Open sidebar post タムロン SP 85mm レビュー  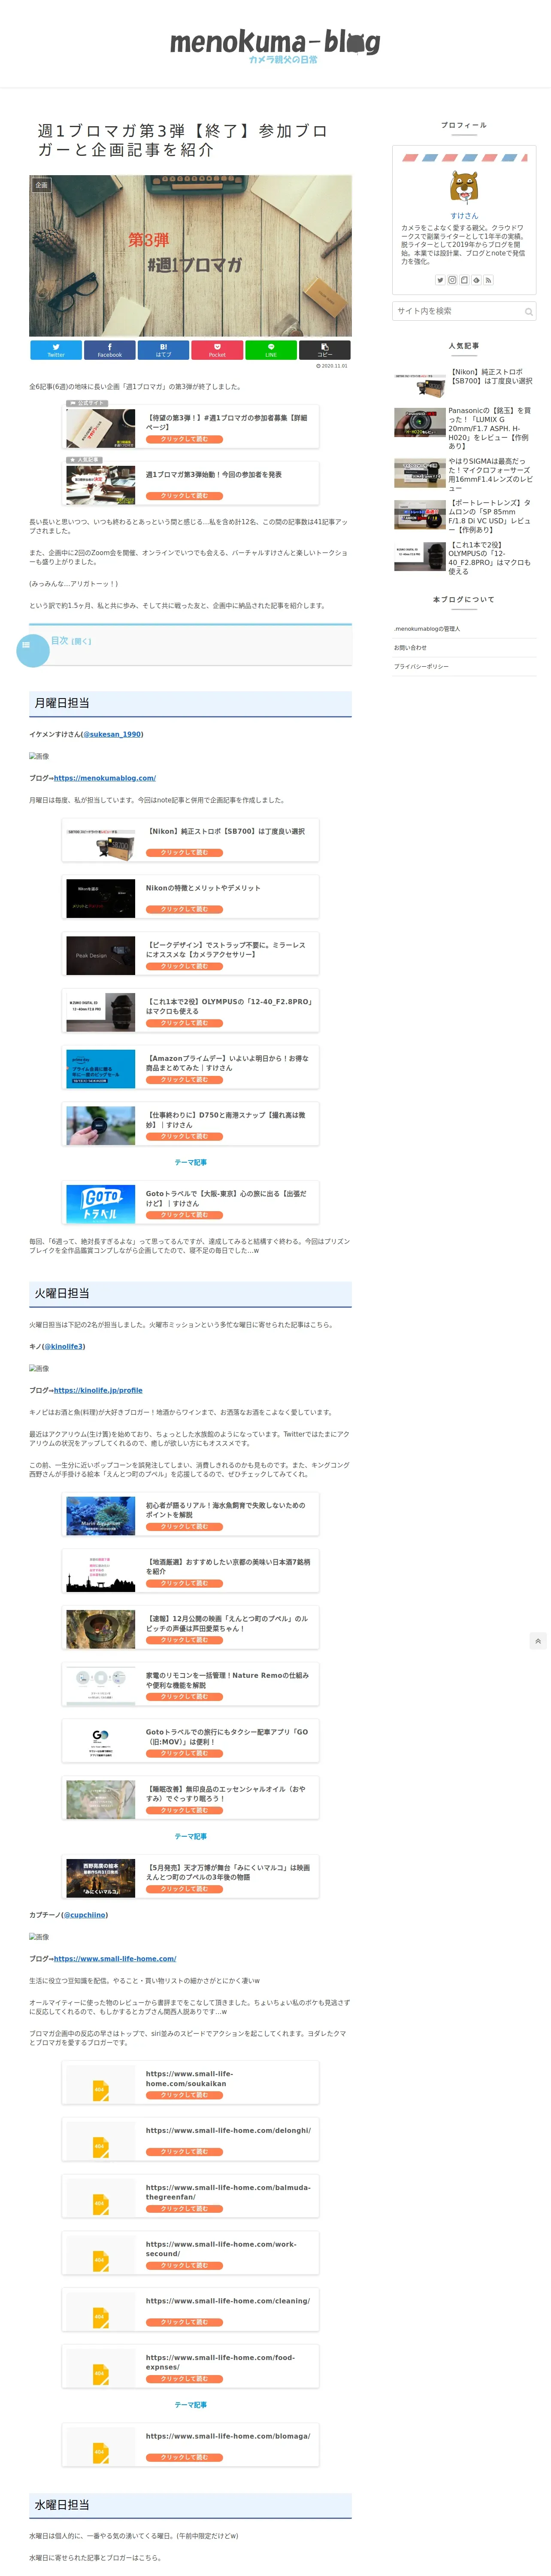464,516
